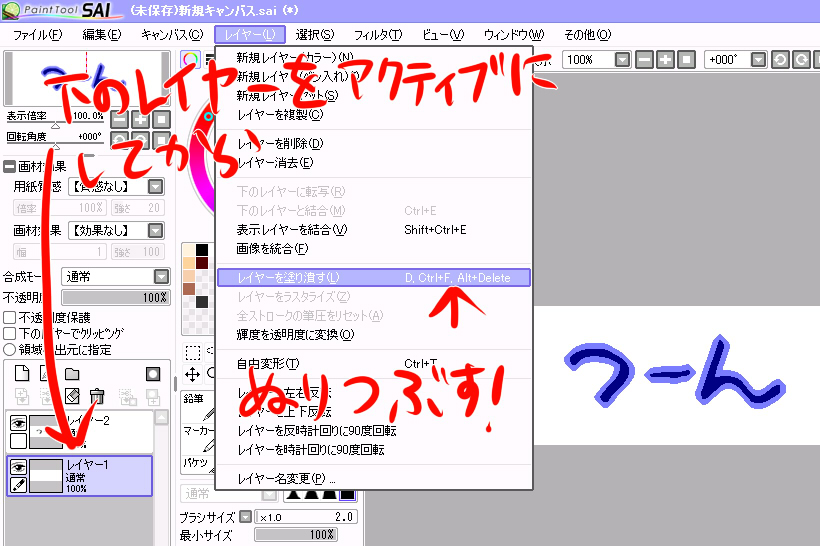Open the toolbar 100% zoom dropdown
This screenshot has width=820, height=546.
pos(622,60)
